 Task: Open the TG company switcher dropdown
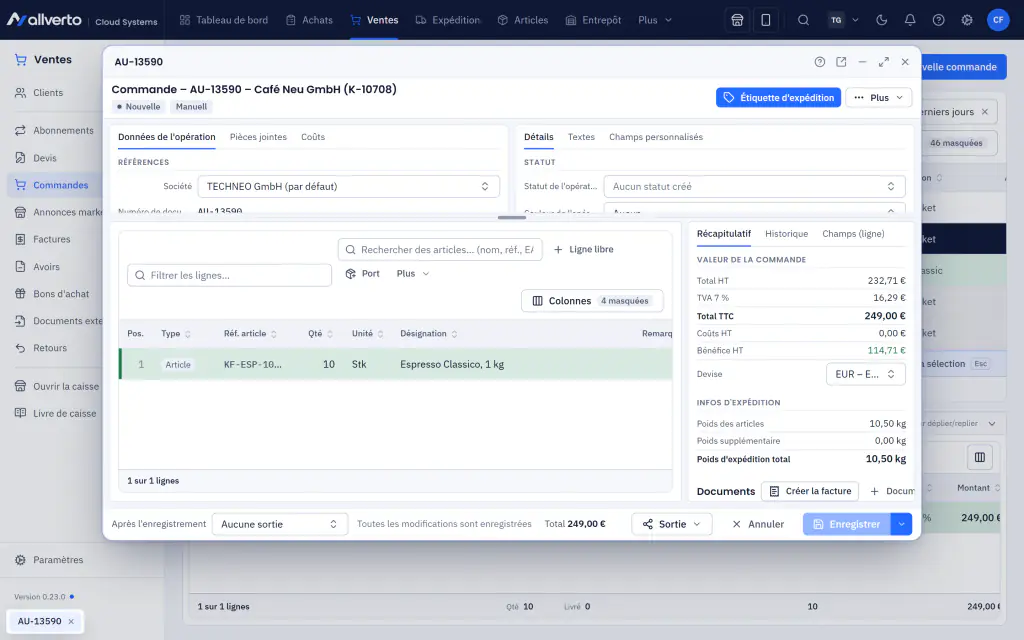[843, 20]
